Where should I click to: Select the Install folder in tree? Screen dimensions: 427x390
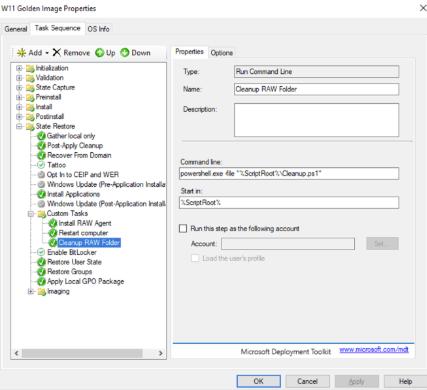click(44, 107)
